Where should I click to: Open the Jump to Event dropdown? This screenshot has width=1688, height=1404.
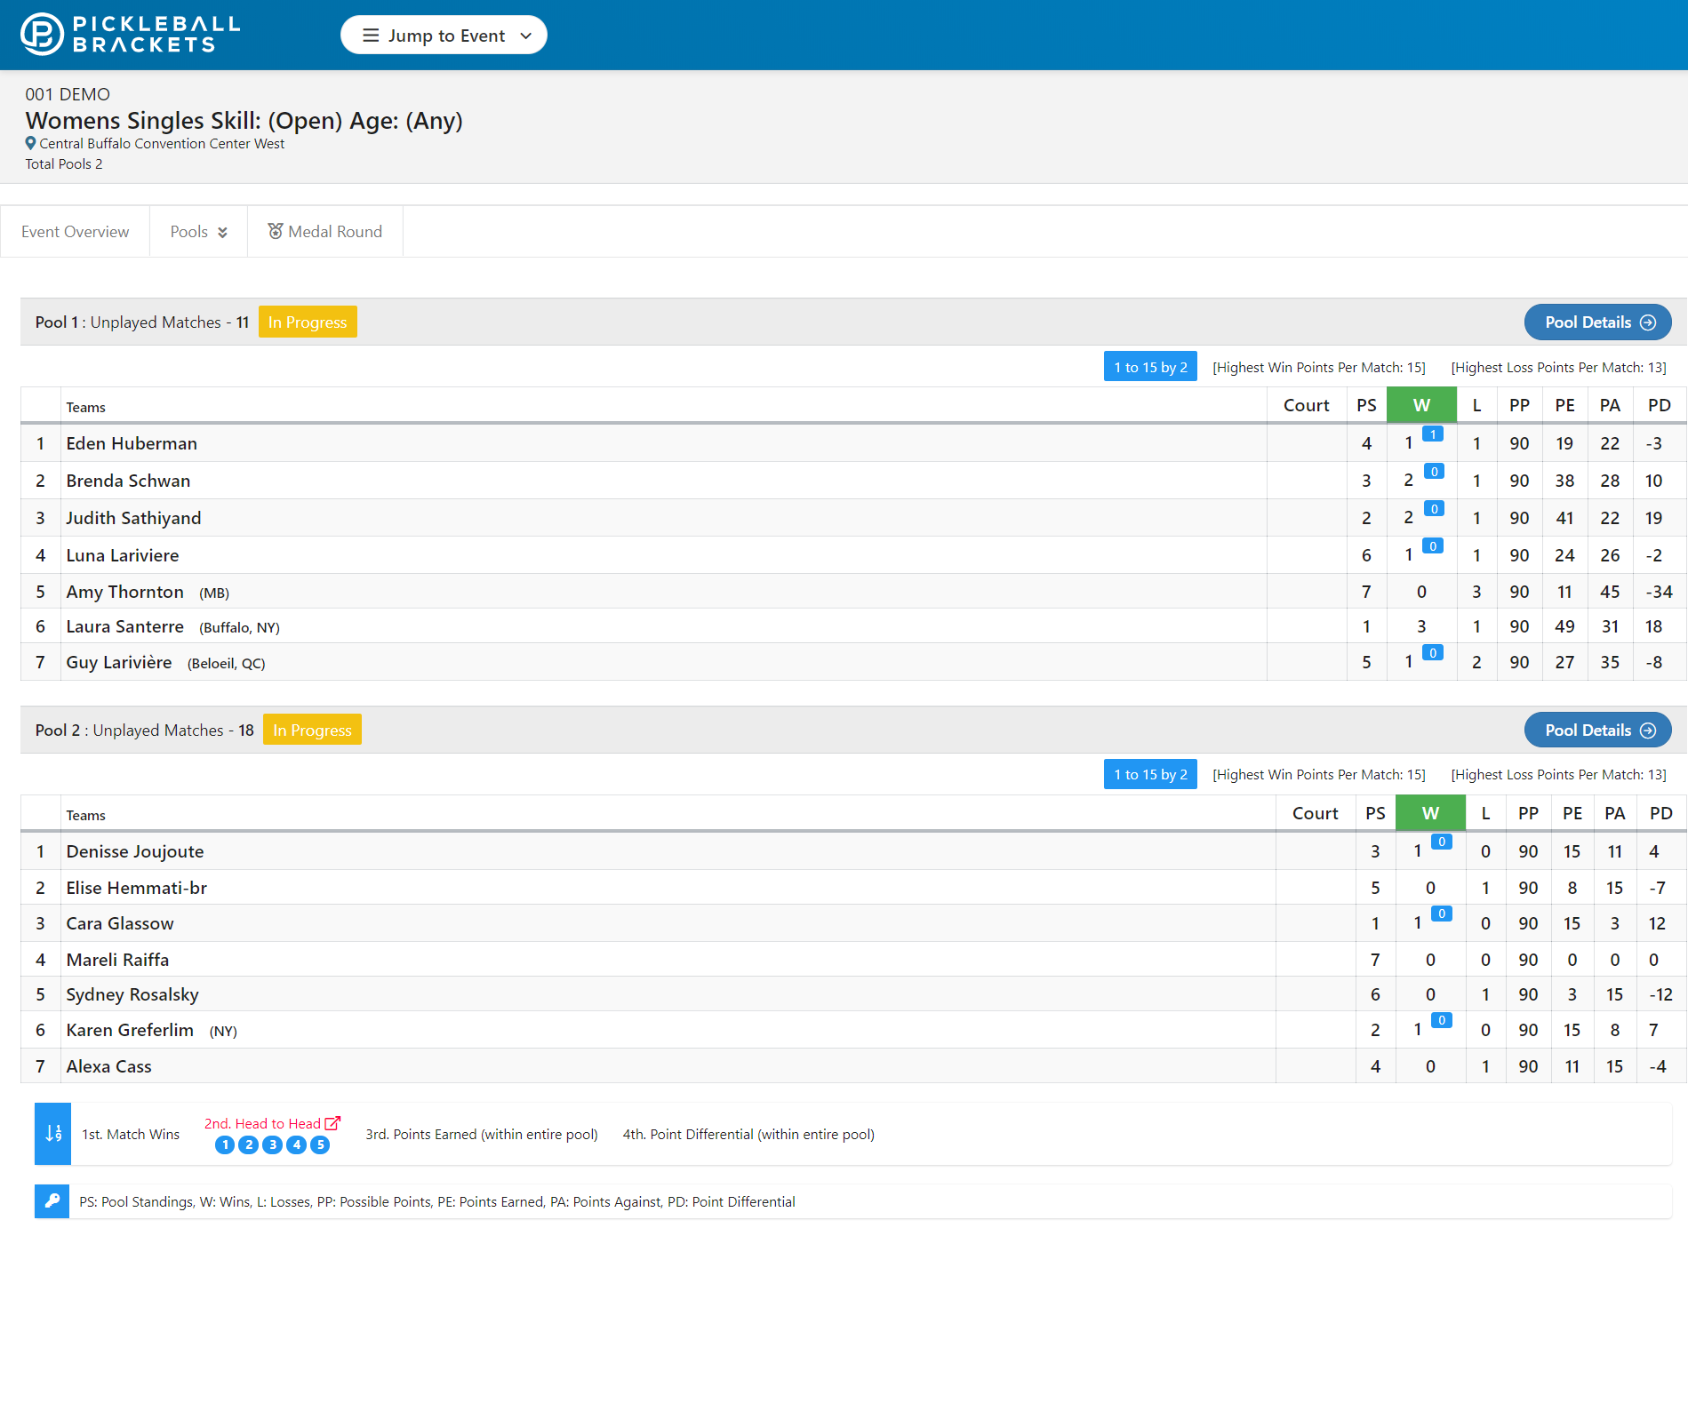[x=444, y=35]
